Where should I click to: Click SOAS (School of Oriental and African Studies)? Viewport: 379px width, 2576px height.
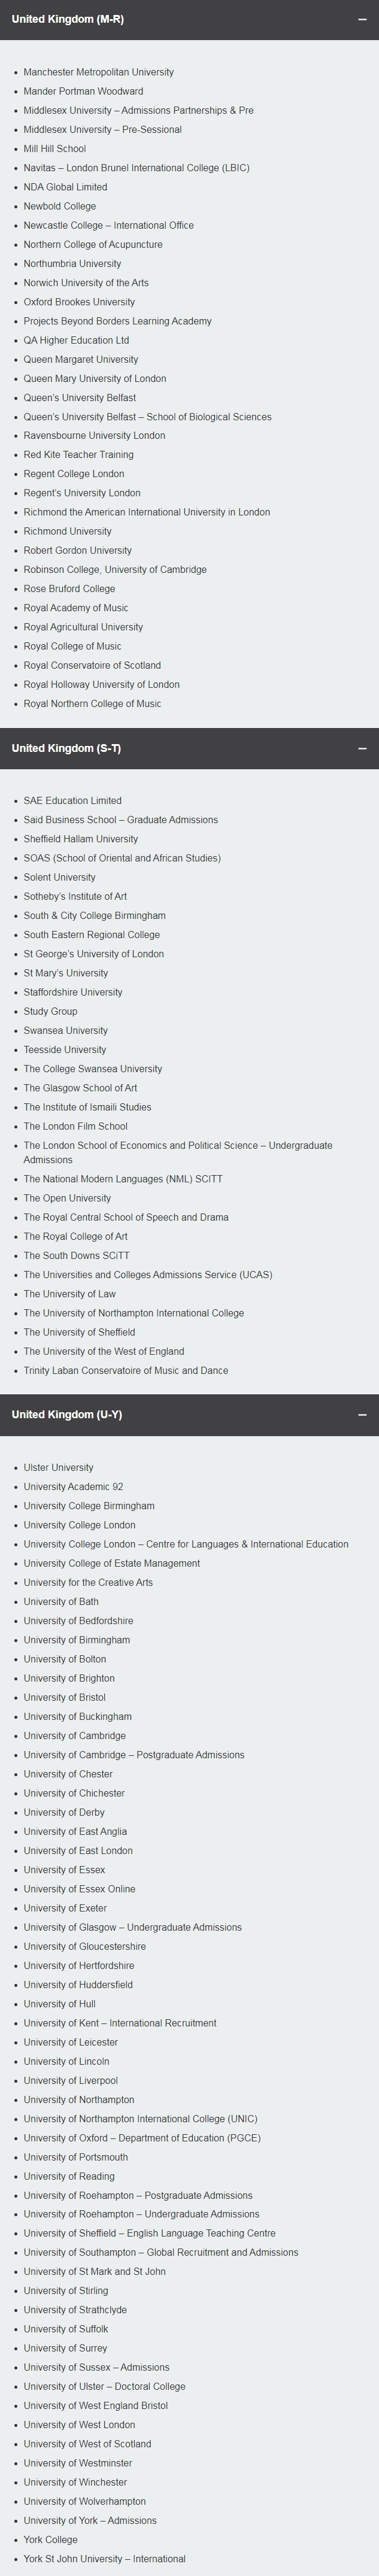[122, 858]
